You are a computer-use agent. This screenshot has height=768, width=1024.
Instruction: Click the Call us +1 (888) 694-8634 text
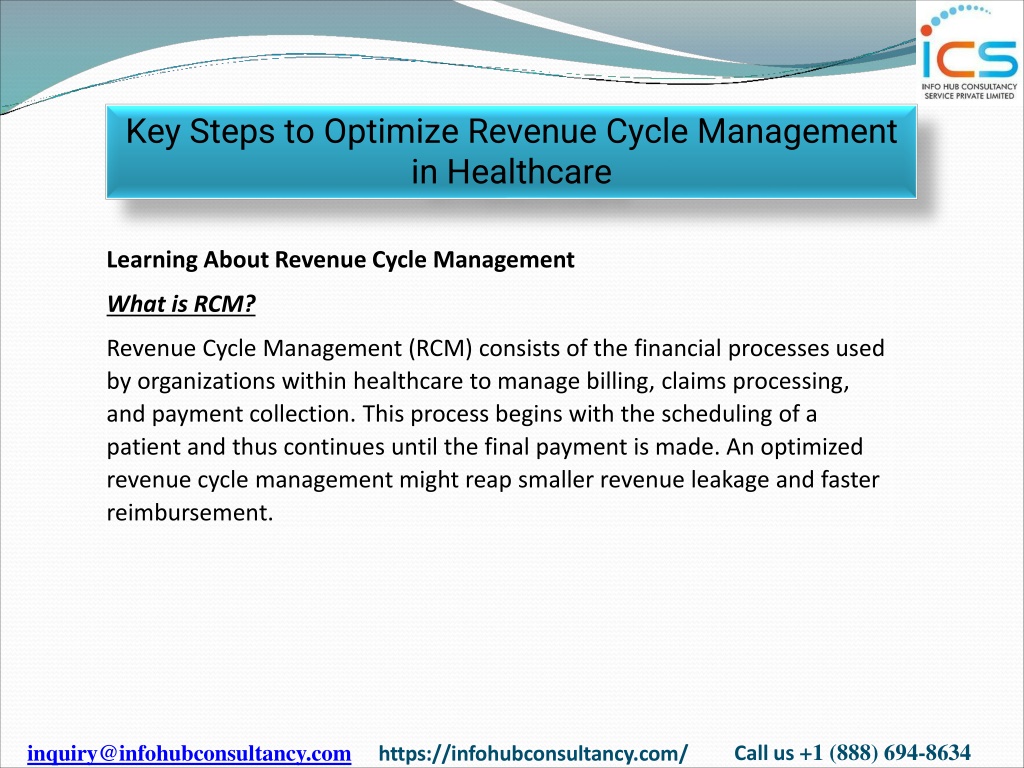(852, 753)
